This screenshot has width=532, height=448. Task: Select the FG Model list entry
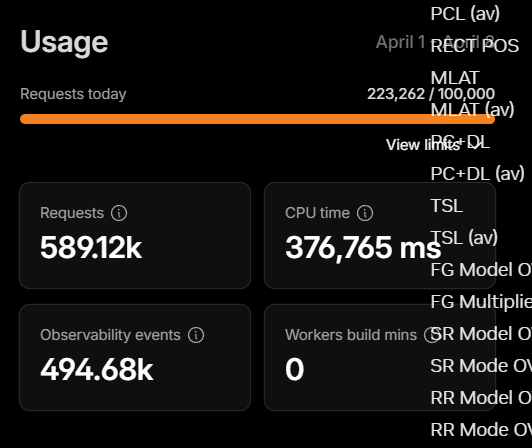point(481,269)
